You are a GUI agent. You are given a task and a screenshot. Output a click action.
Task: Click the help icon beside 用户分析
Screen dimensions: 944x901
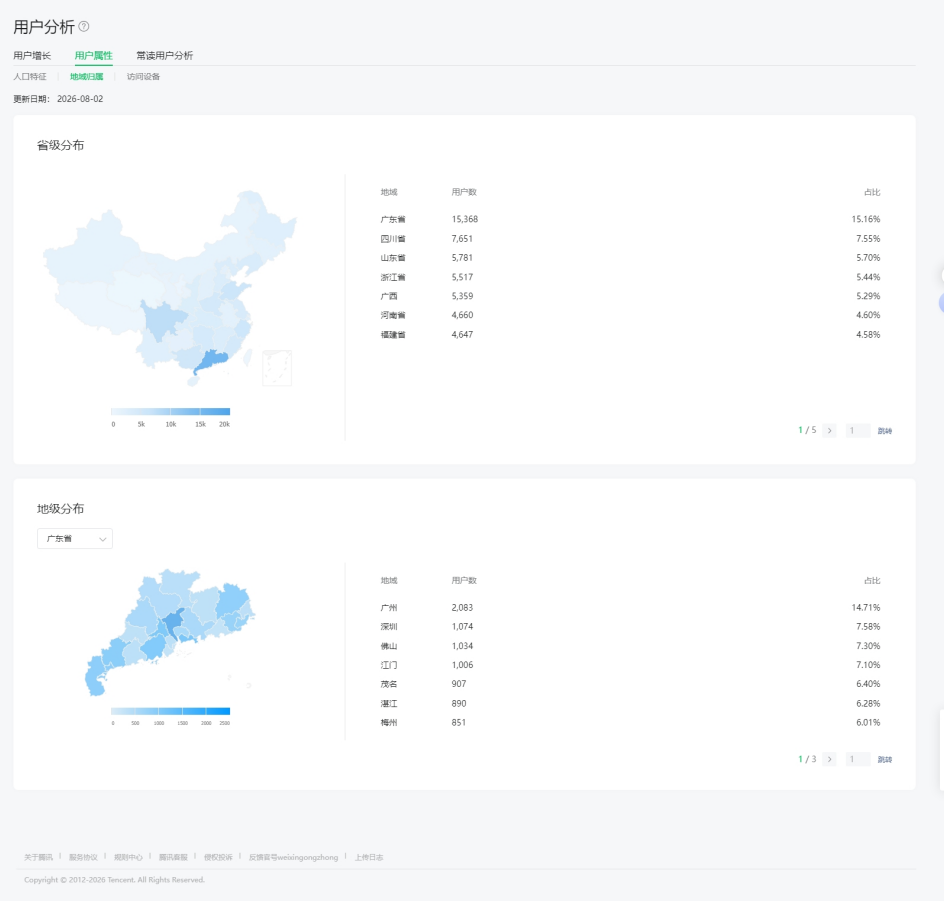coord(84,26)
